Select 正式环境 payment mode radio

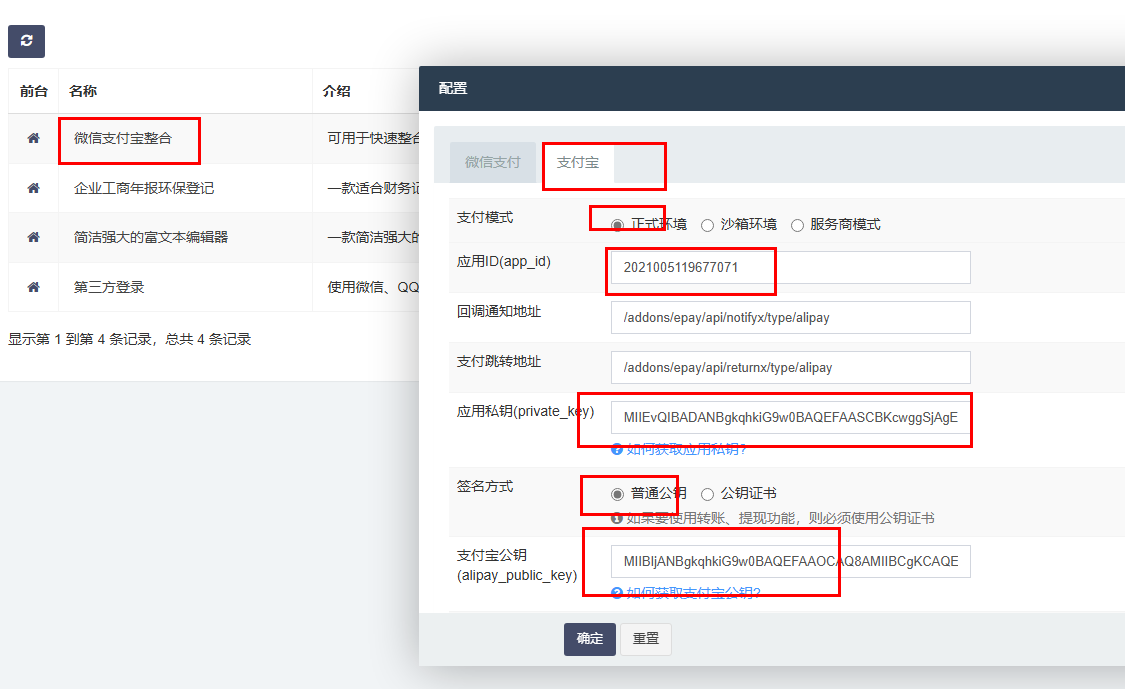(x=617, y=225)
